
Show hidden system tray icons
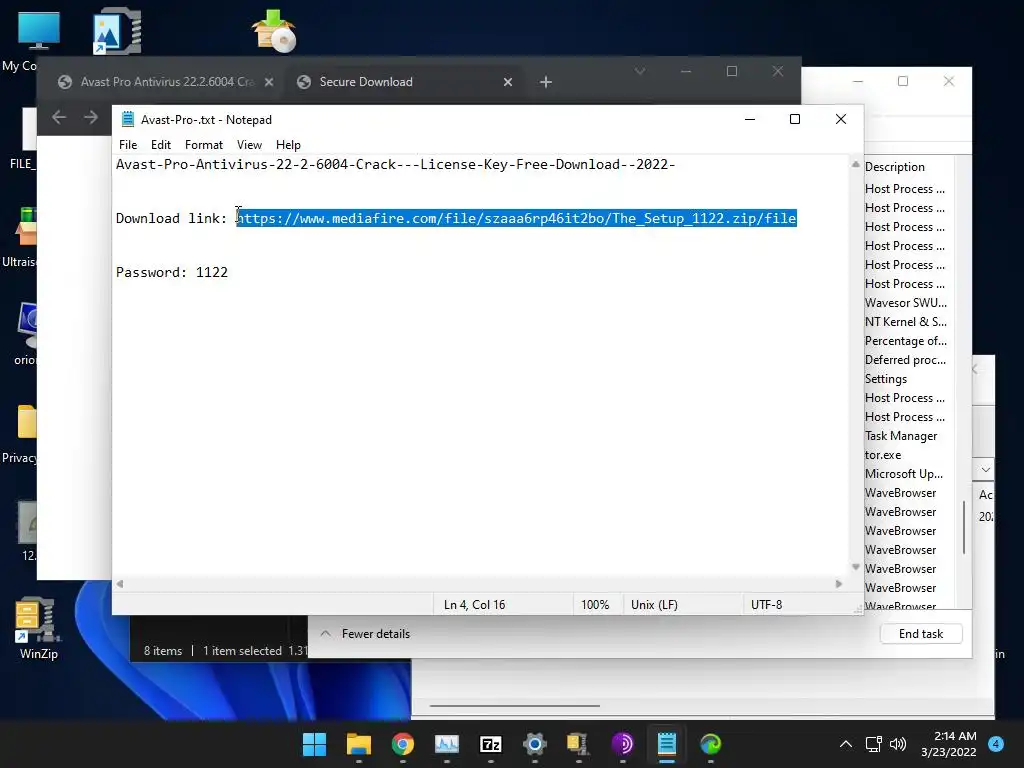(846, 744)
